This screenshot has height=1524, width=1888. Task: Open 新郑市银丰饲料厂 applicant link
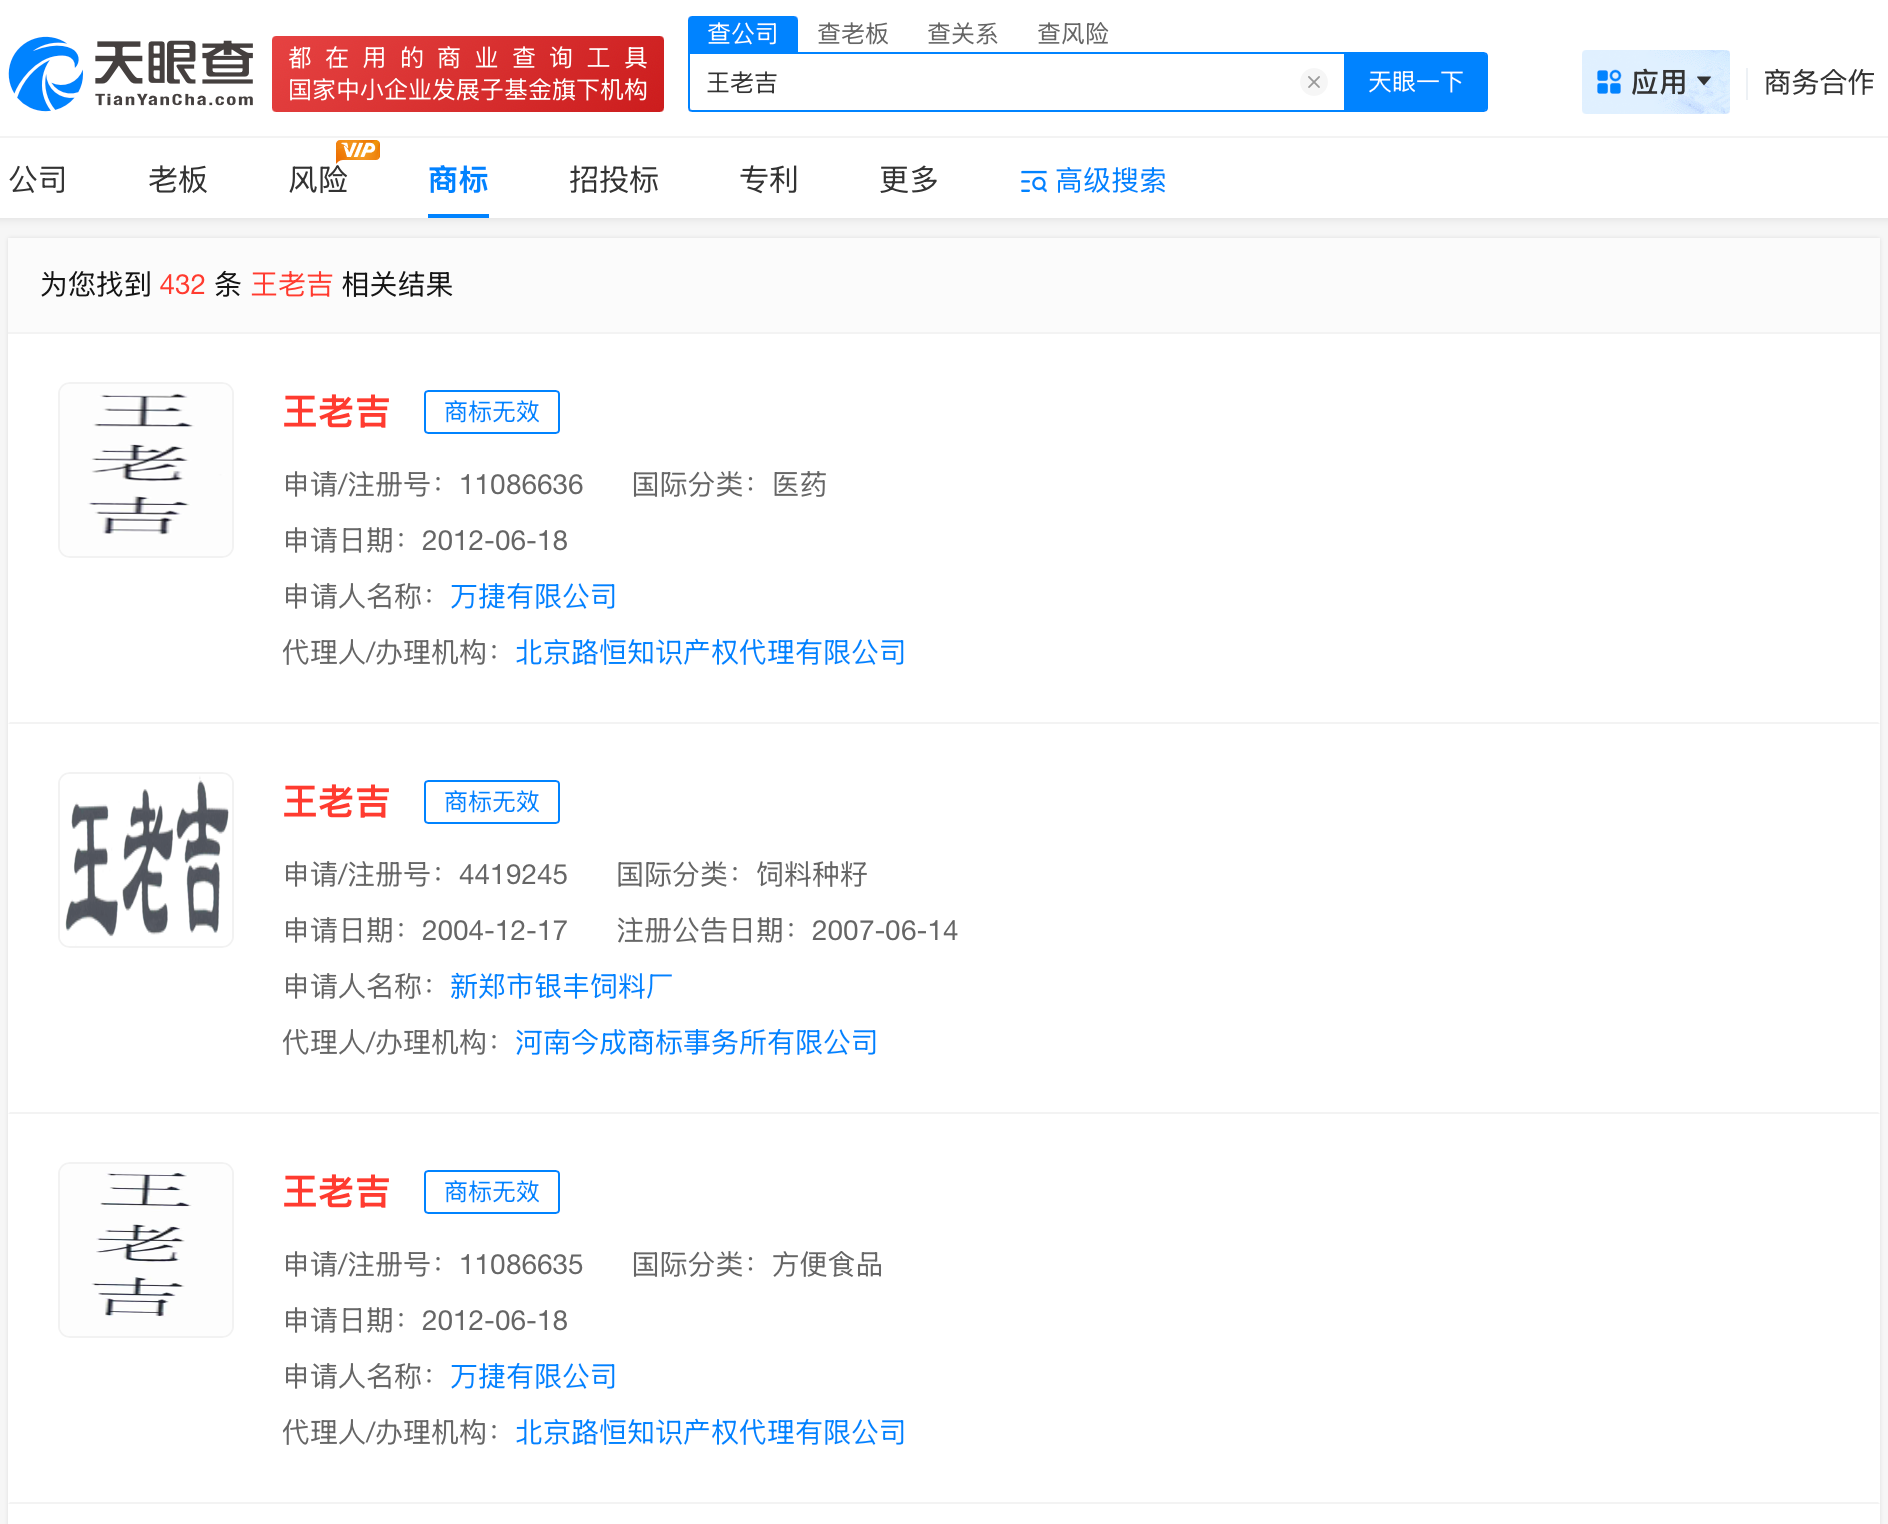click(559, 986)
